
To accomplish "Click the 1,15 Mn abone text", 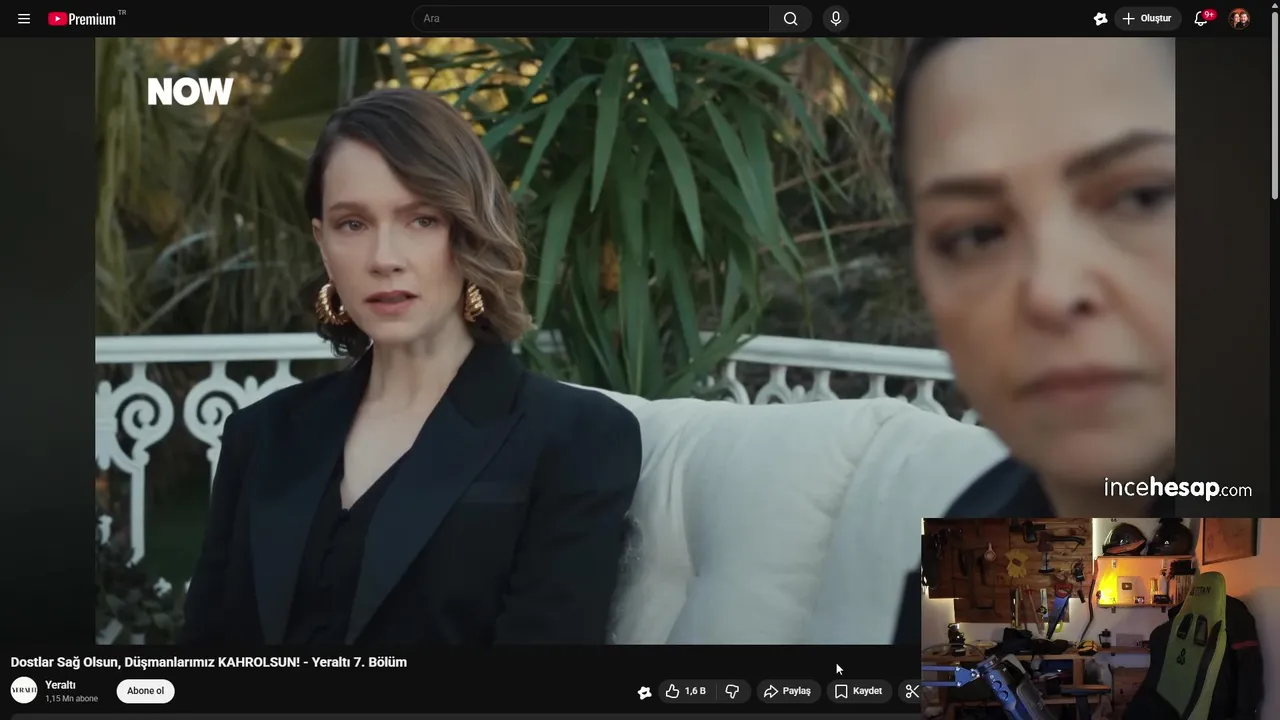I will coord(71,699).
